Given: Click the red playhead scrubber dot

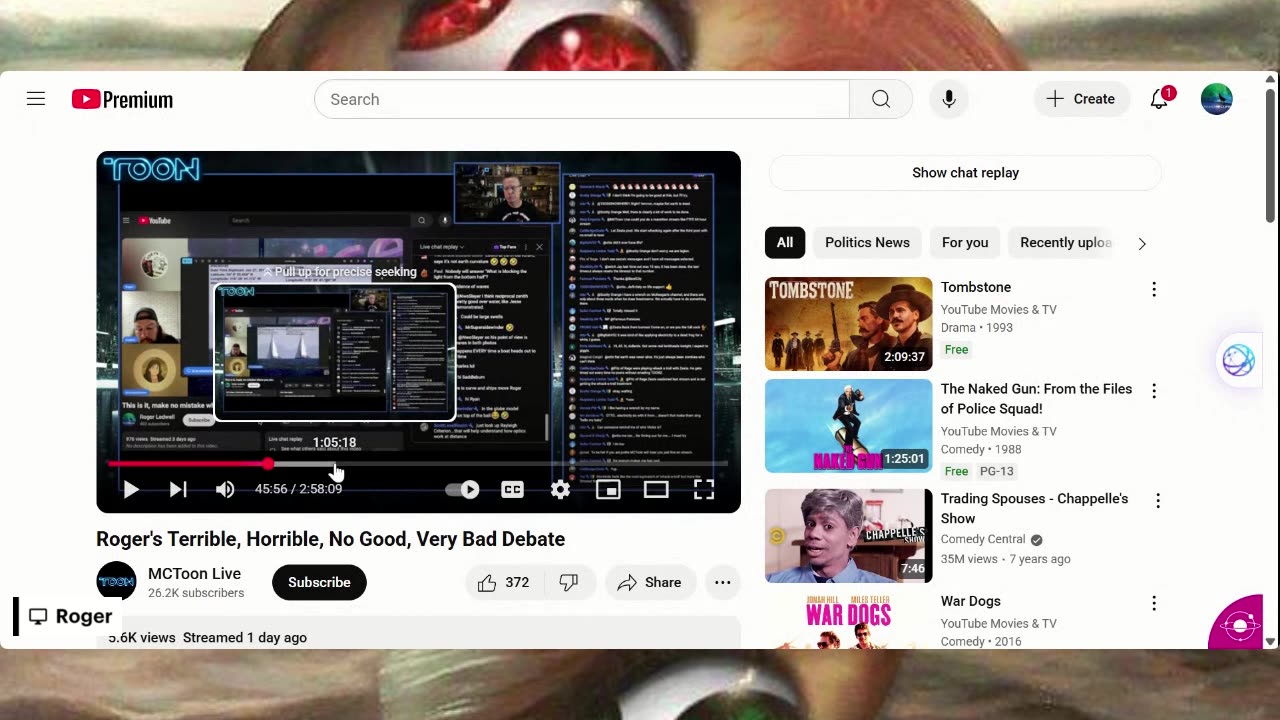Looking at the screenshot, I should (x=268, y=464).
